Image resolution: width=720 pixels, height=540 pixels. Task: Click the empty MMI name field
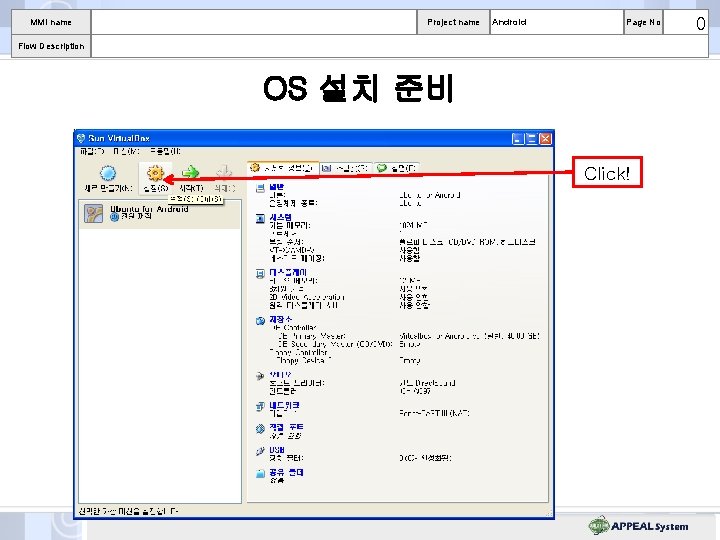253,22
